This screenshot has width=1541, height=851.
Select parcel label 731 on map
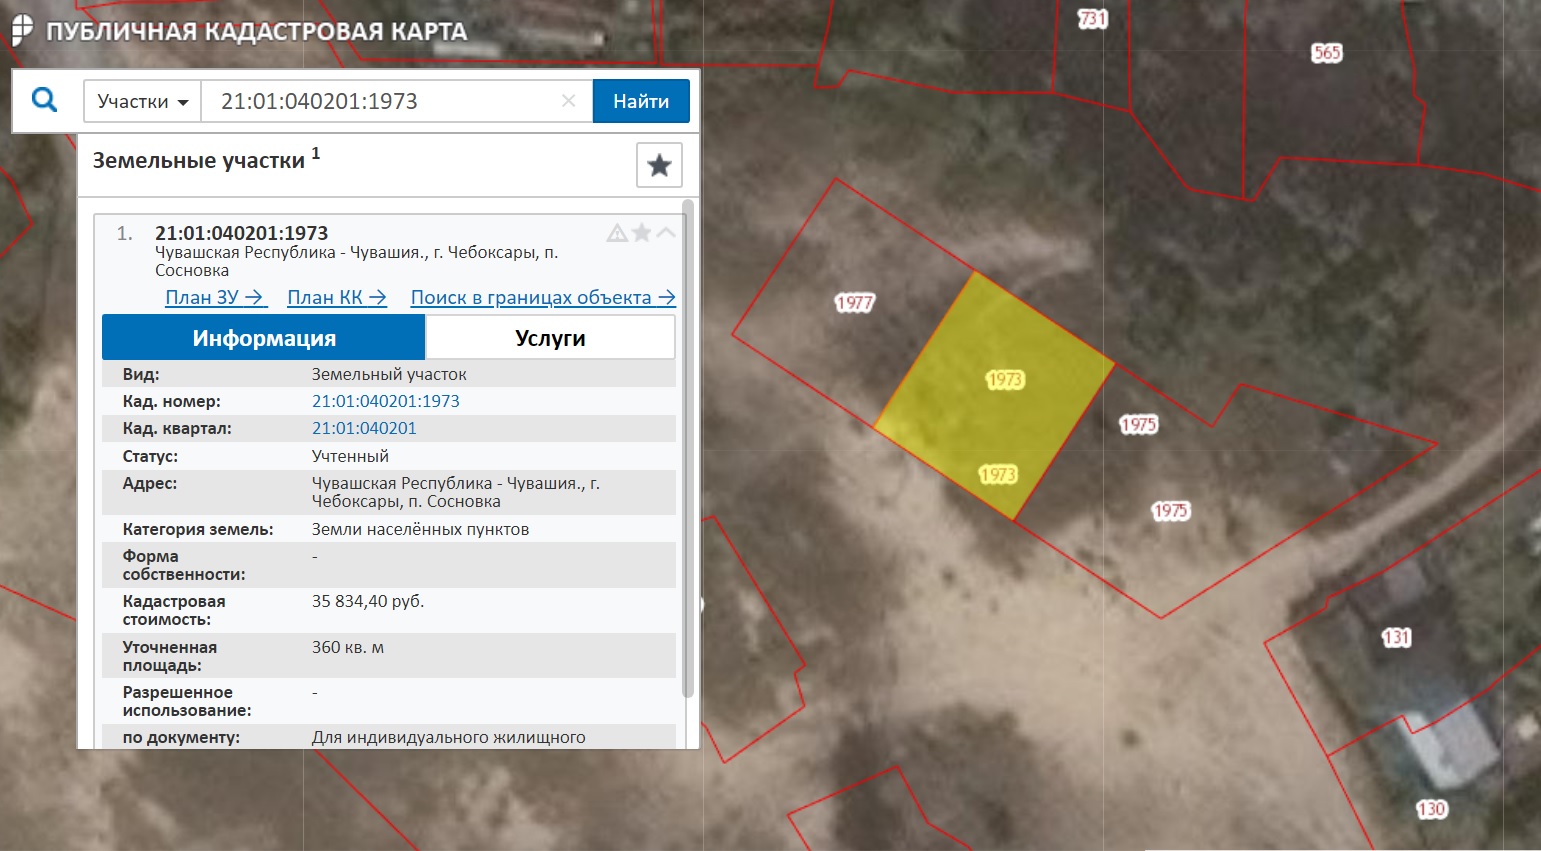coord(1093,18)
